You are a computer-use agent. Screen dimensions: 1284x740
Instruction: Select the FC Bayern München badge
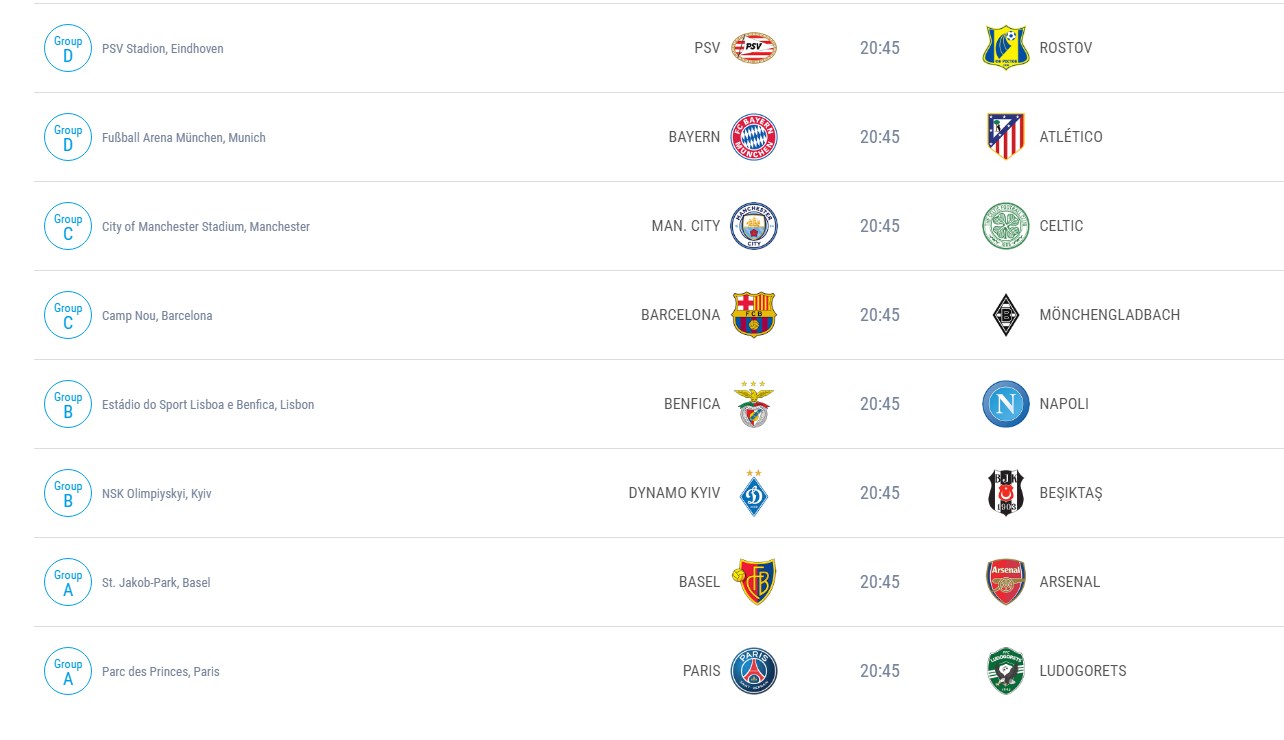click(x=754, y=136)
